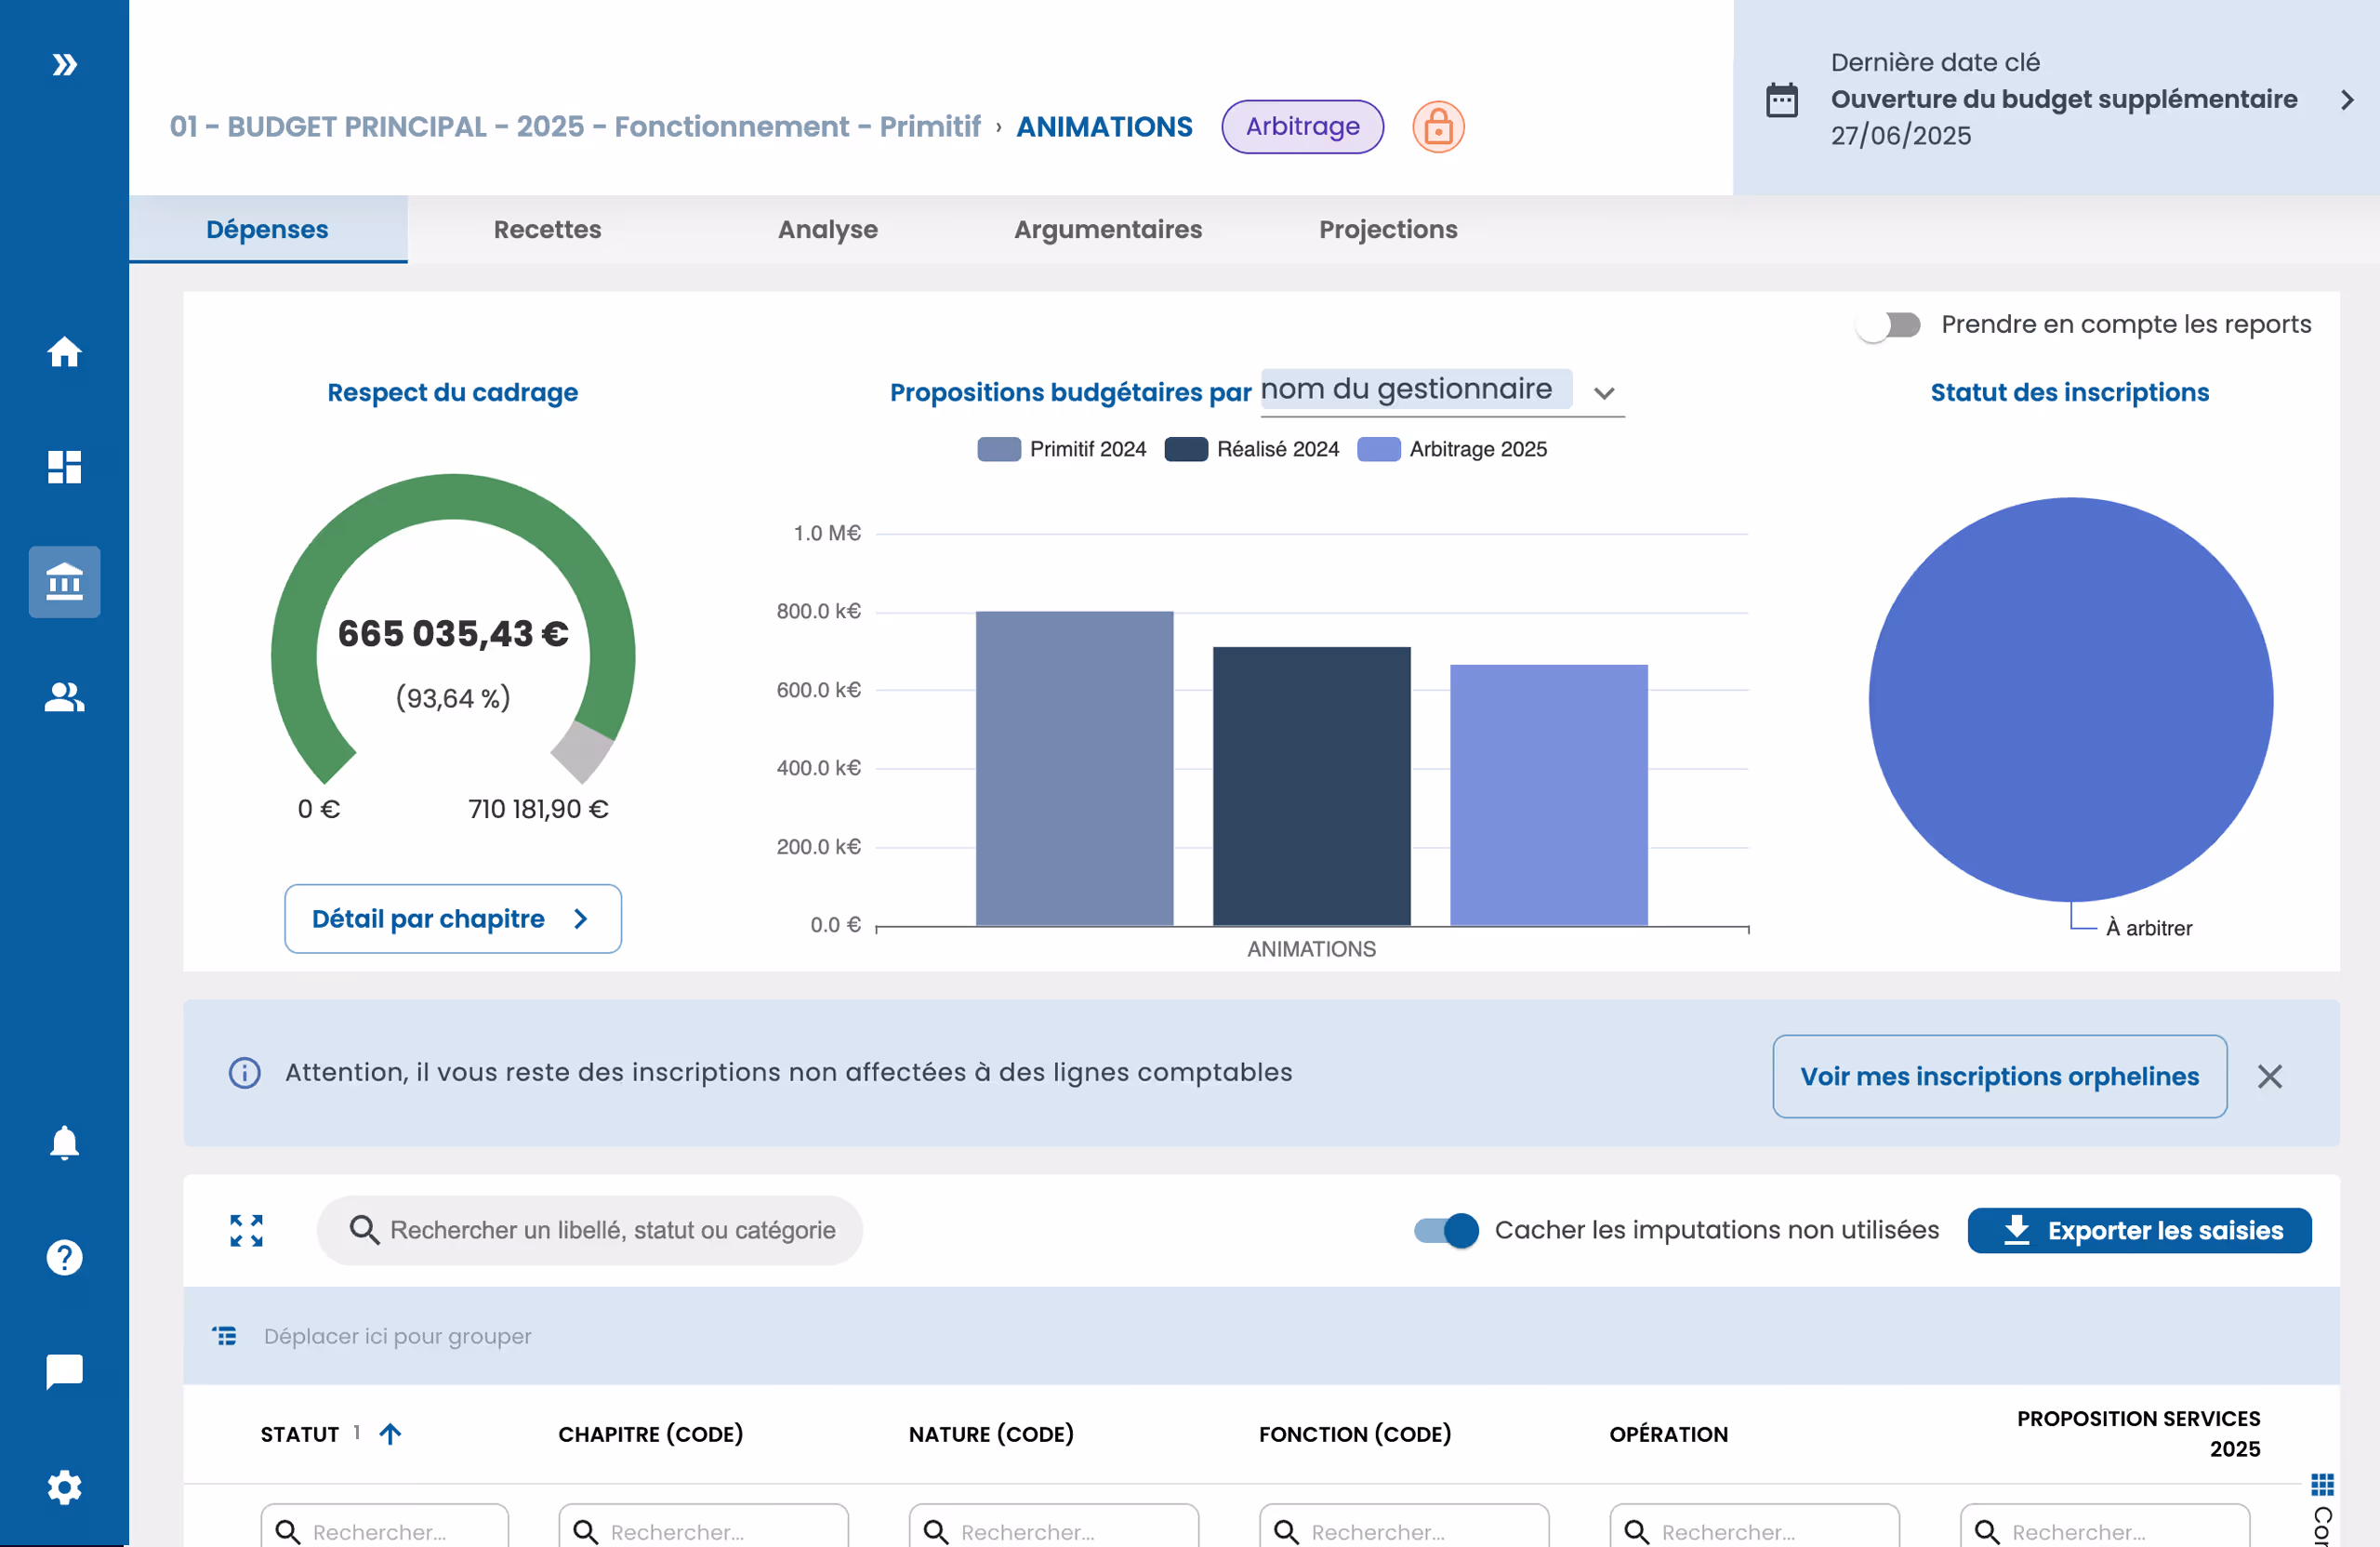The height and width of the screenshot is (1547, 2380).
Task: Click the orange lock icon near Arbitrage
Action: coord(1437,127)
